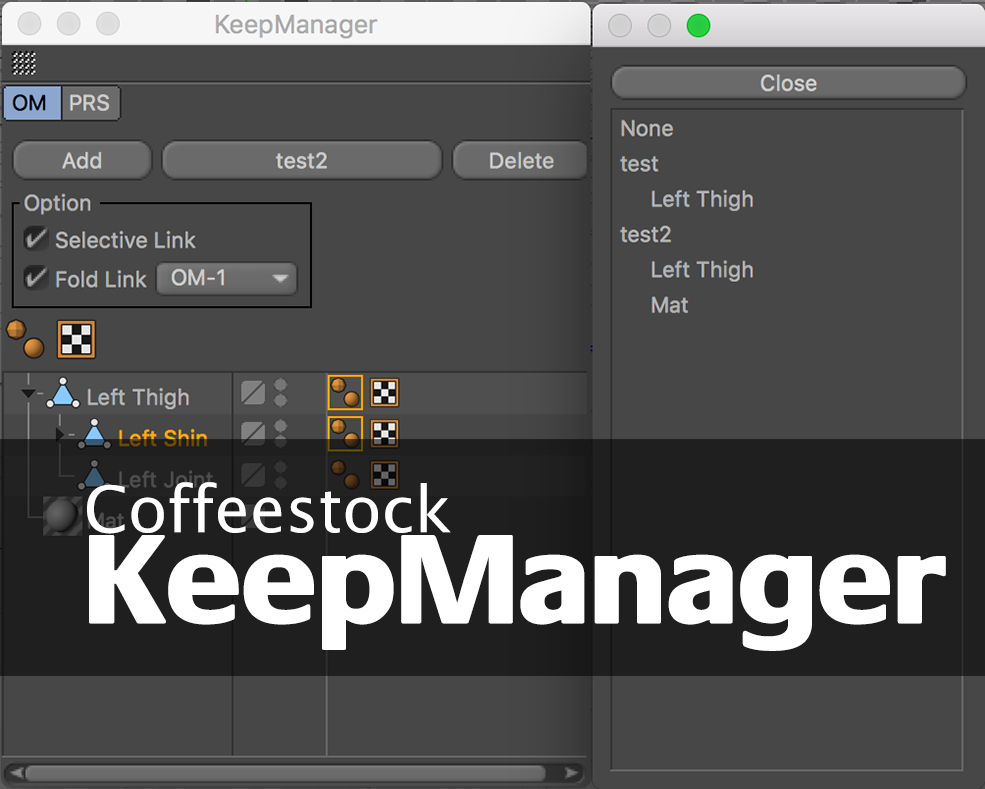Collapse the Left Thigh tree branch
This screenshot has width=985, height=789.
(x=28, y=392)
